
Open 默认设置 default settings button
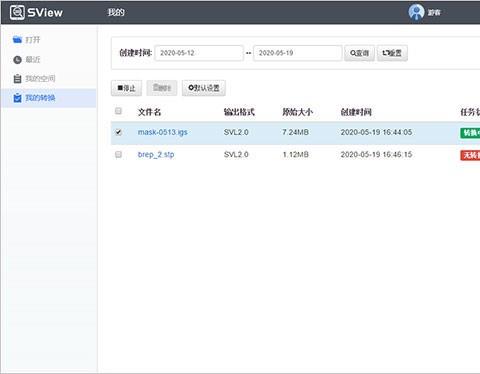tap(204, 88)
